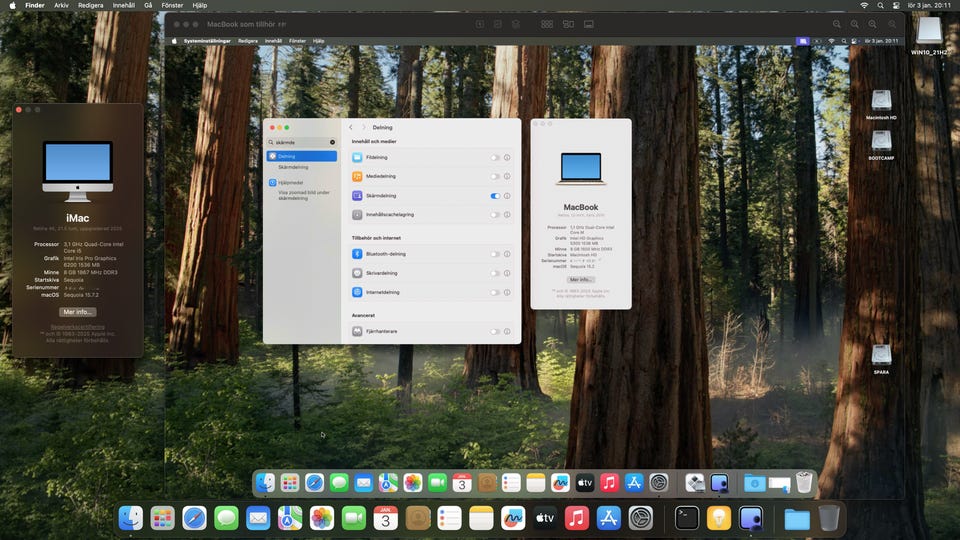This screenshot has height=540, width=960.
Task: Click Mer info… in the iMac window
Action: 78,312
